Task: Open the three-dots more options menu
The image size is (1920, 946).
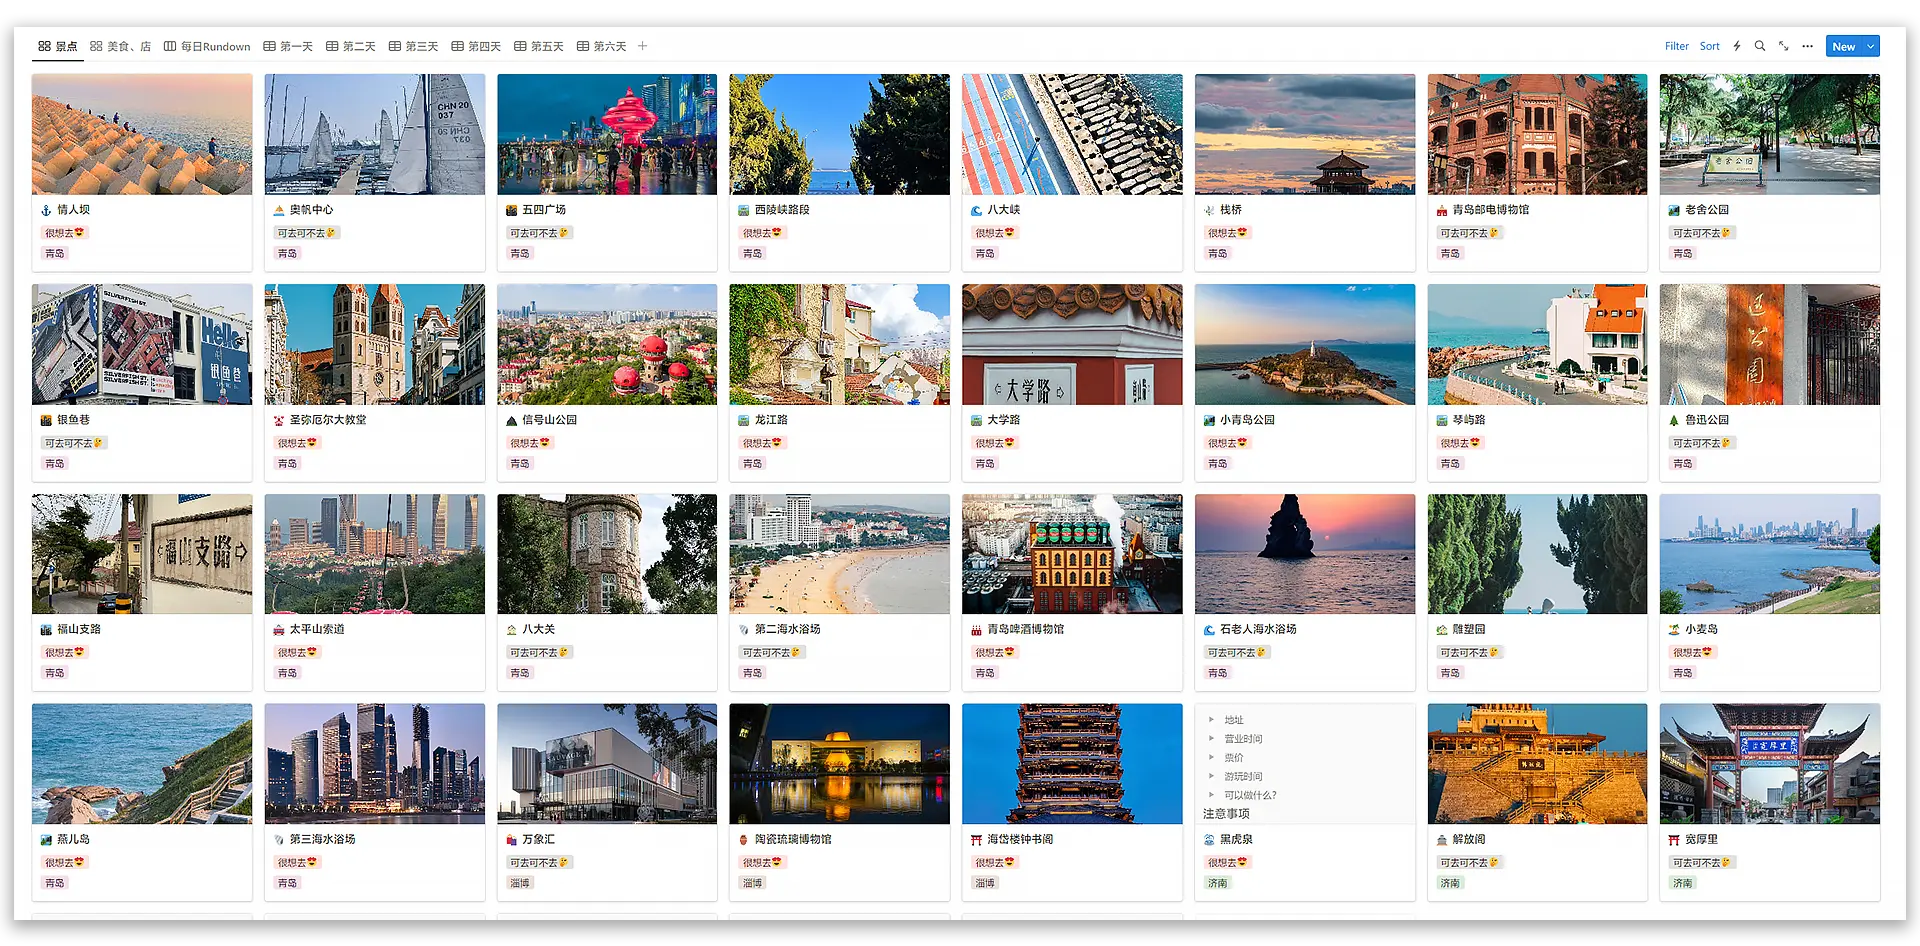Action: 1807,46
